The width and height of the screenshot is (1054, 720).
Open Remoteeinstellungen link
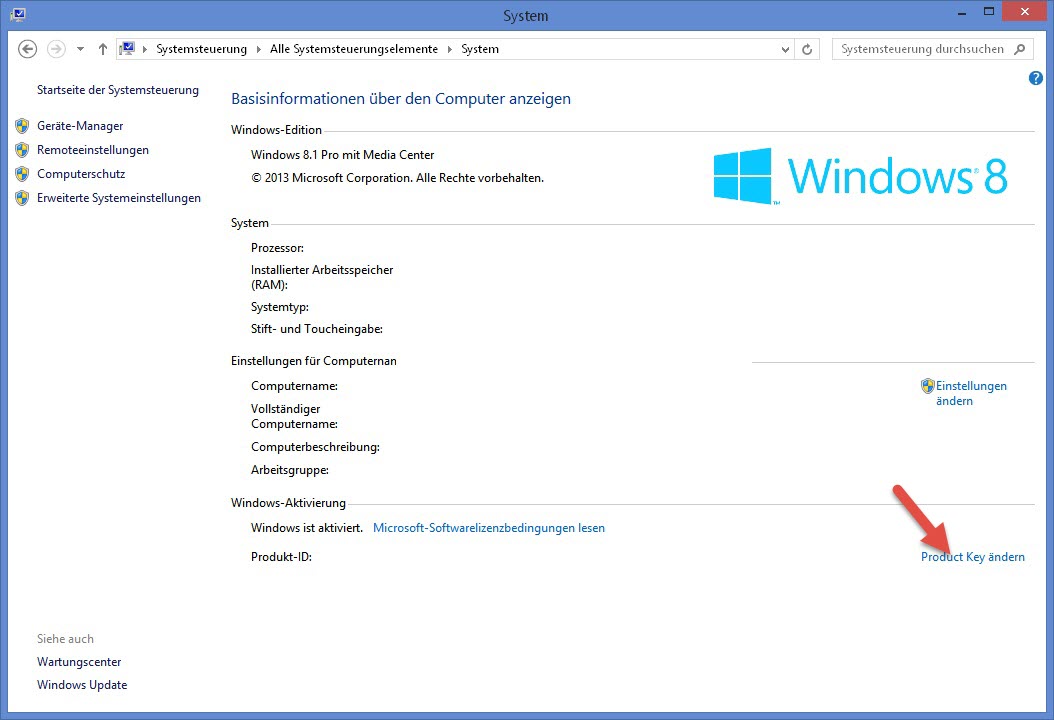pos(93,150)
